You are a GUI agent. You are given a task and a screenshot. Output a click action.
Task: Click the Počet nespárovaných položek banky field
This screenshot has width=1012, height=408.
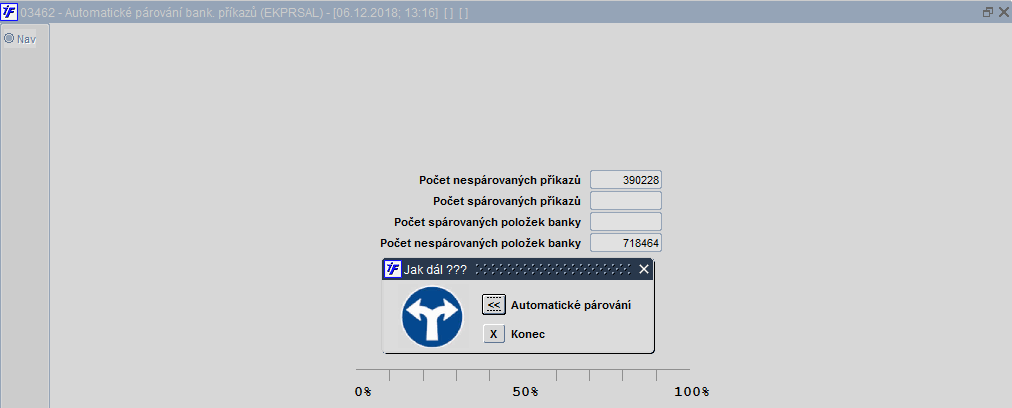[x=626, y=243]
